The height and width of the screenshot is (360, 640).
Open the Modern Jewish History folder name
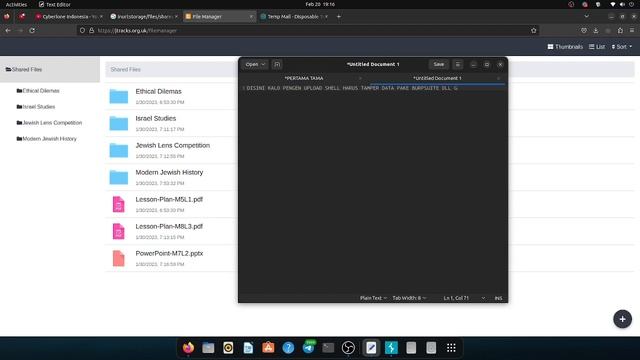(x=169, y=173)
